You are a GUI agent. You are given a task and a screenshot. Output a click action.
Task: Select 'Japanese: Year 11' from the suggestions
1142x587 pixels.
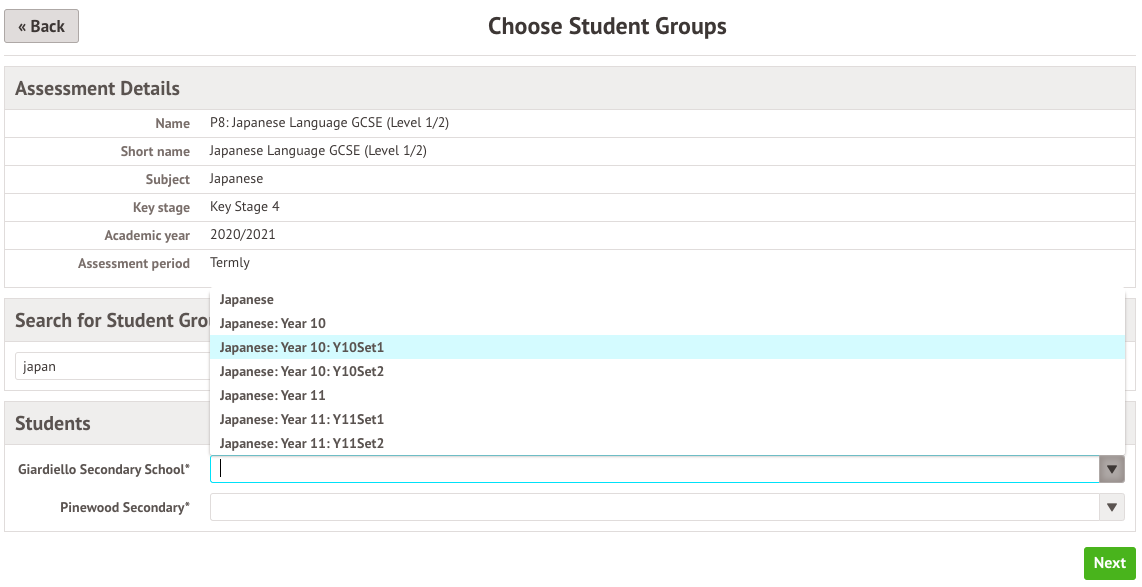pyautogui.click(x=273, y=395)
